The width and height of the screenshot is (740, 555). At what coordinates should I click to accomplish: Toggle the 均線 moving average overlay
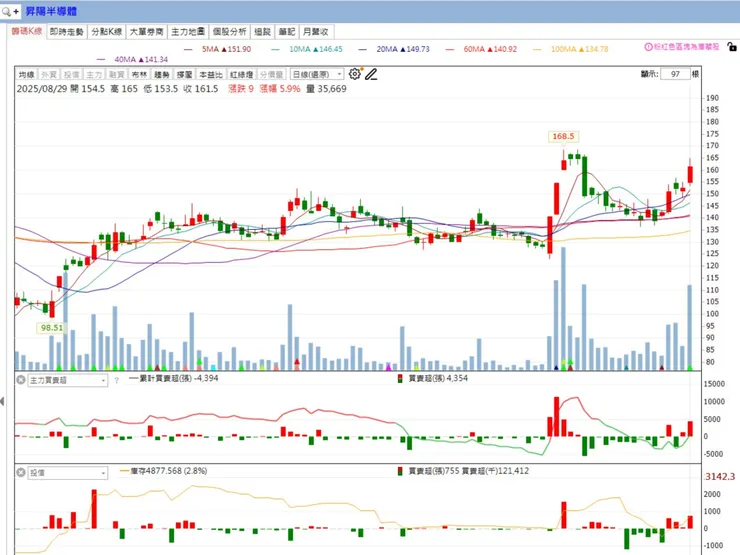pos(26,75)
